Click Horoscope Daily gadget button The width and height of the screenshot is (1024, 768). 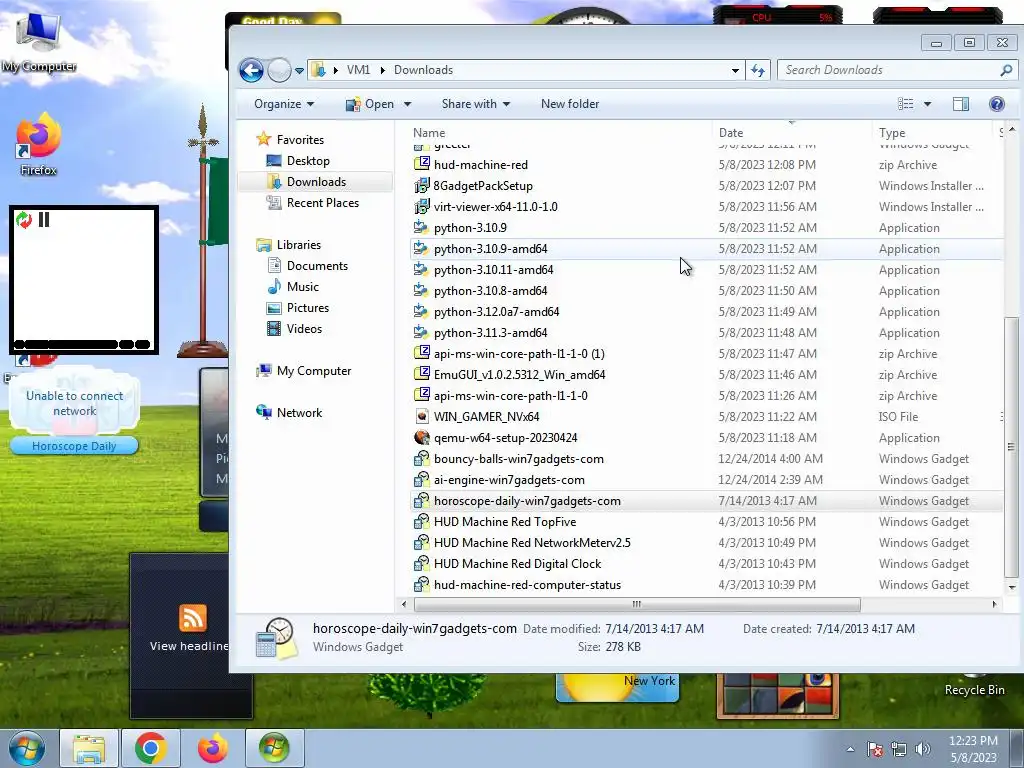[x=74, y=446]
